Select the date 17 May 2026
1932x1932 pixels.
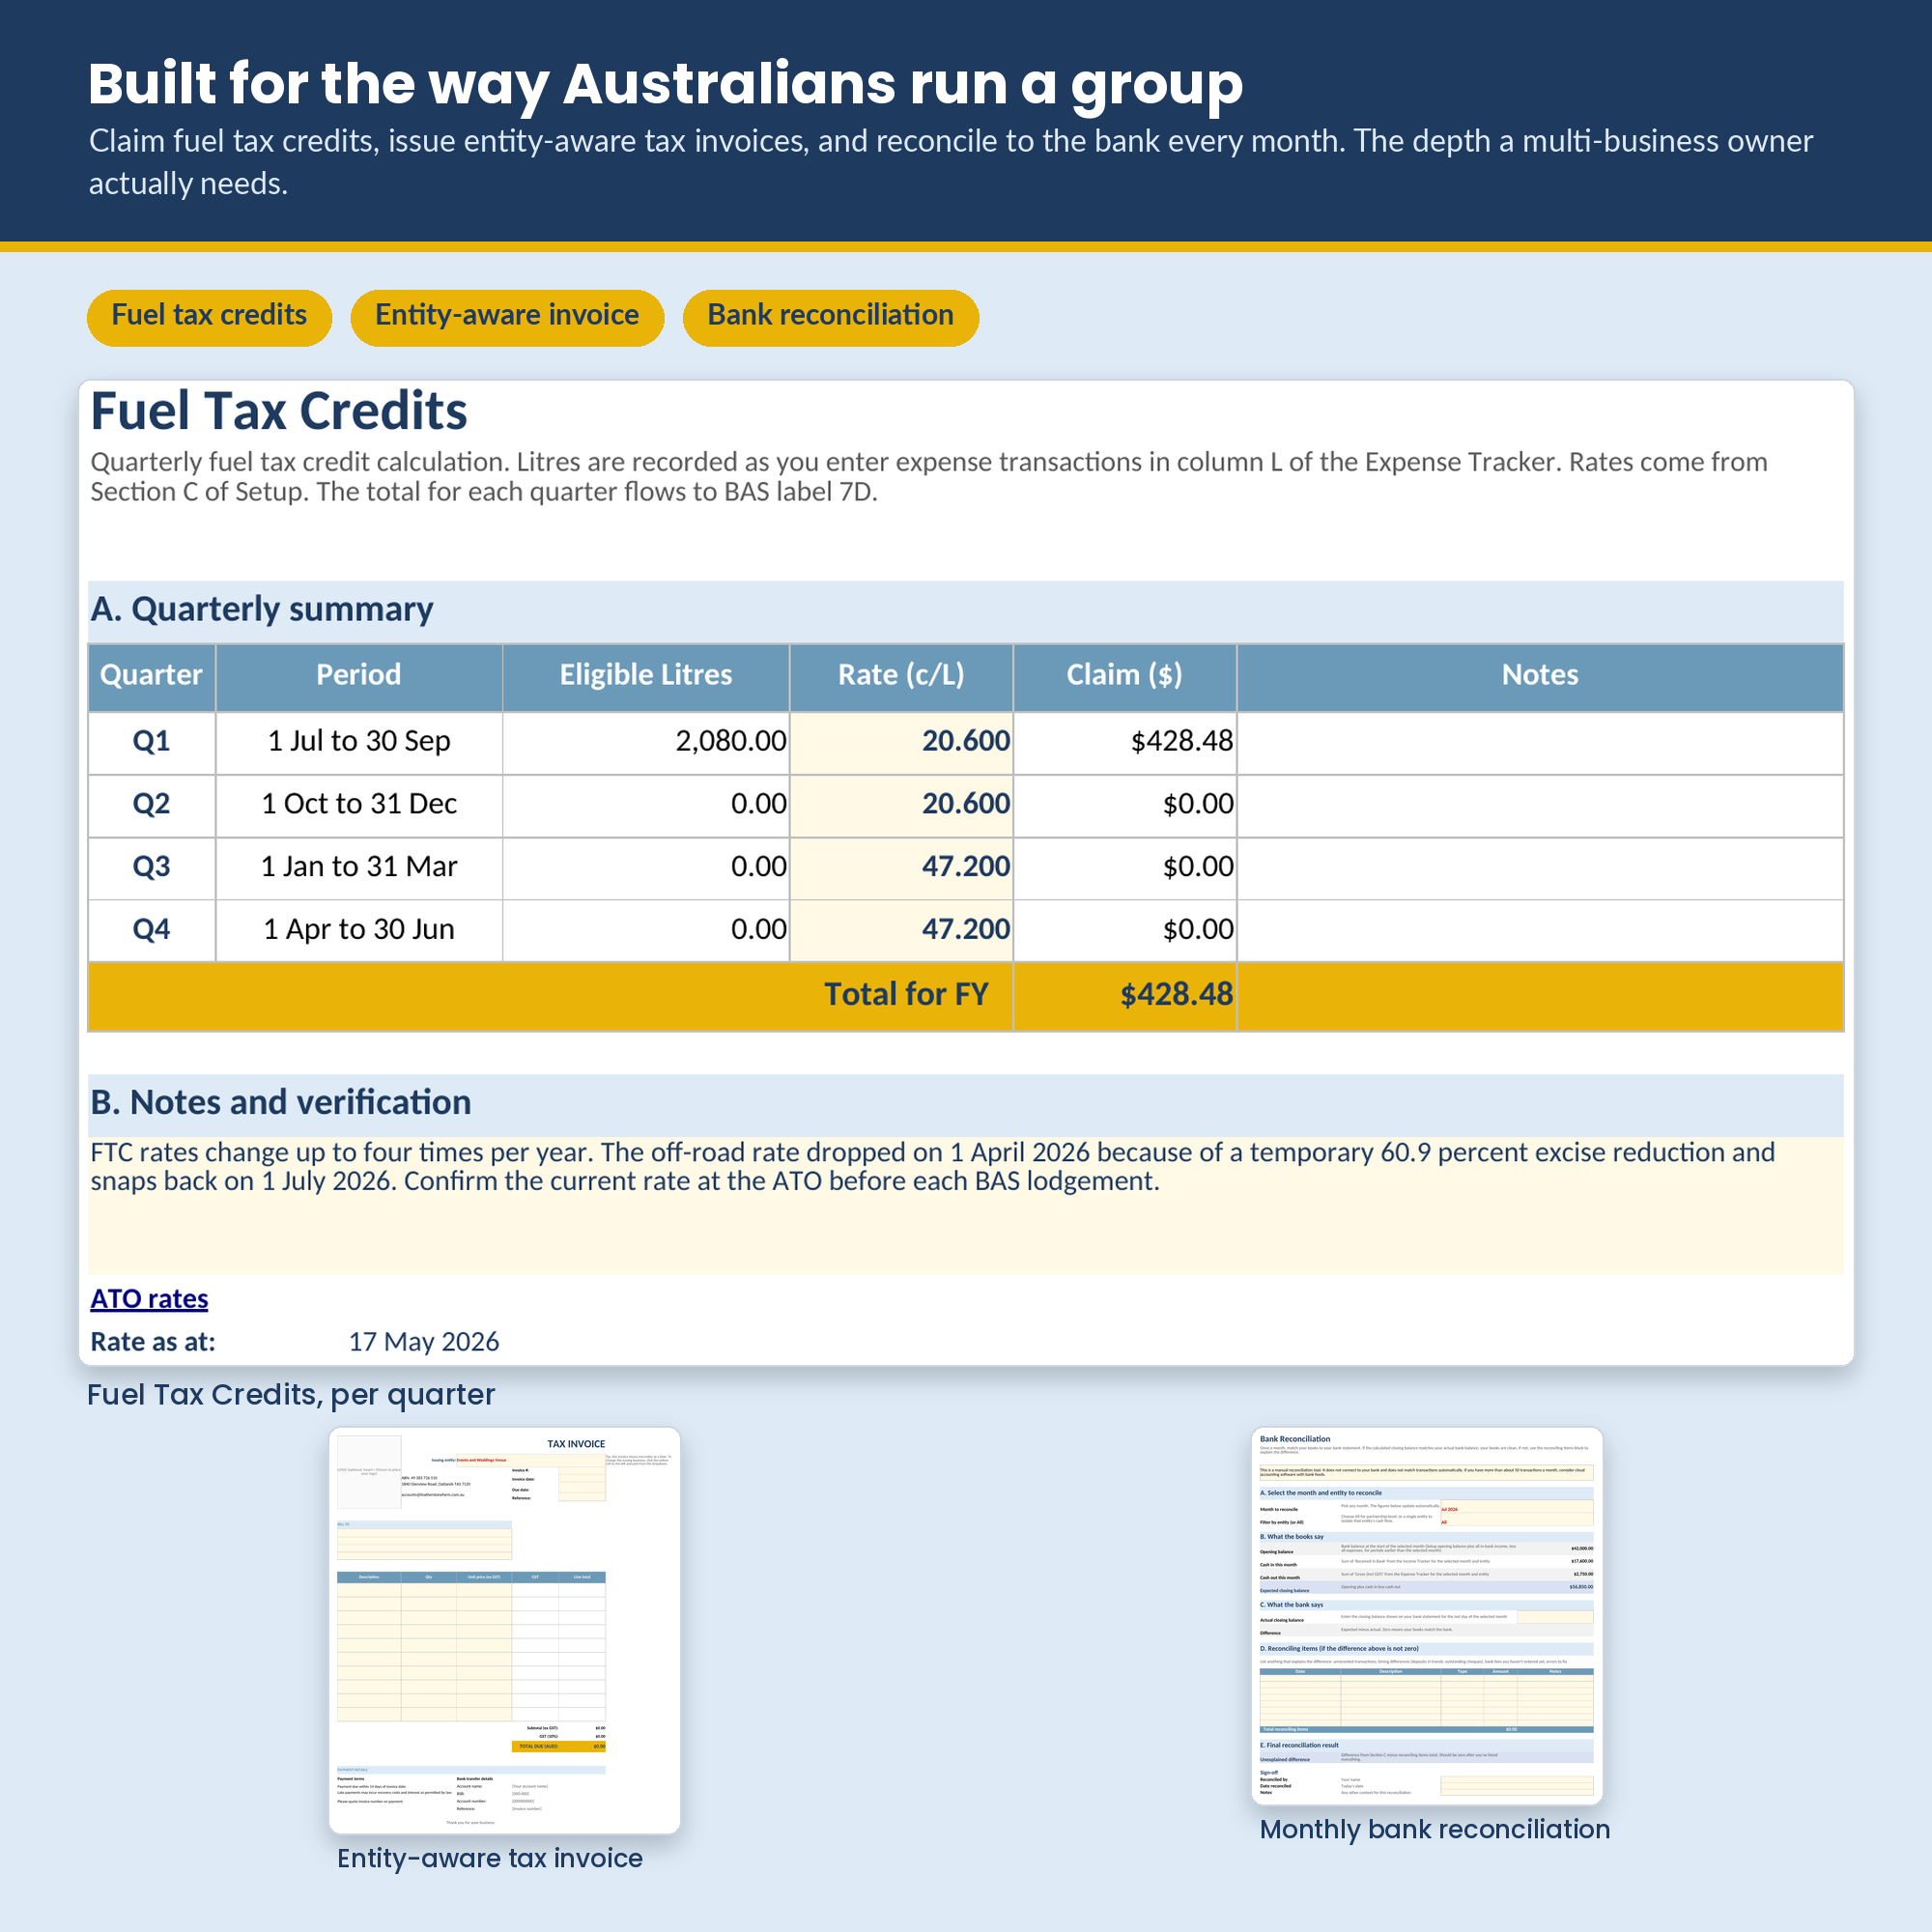point(423,1342)
